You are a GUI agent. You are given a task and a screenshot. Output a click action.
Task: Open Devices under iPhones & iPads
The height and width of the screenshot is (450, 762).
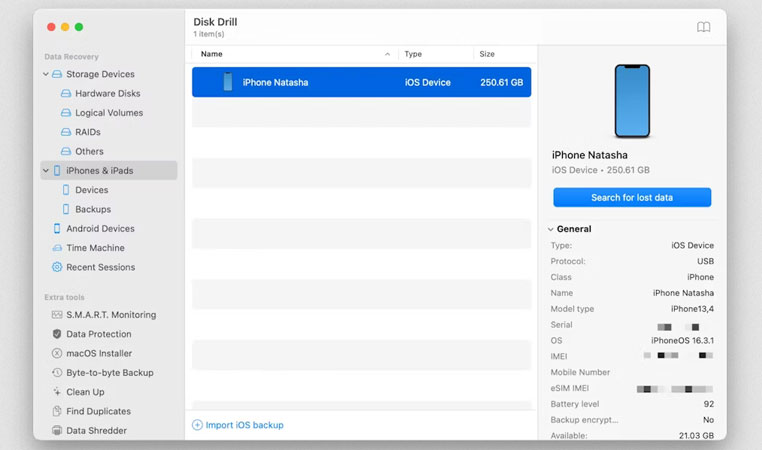coord(91,190)
